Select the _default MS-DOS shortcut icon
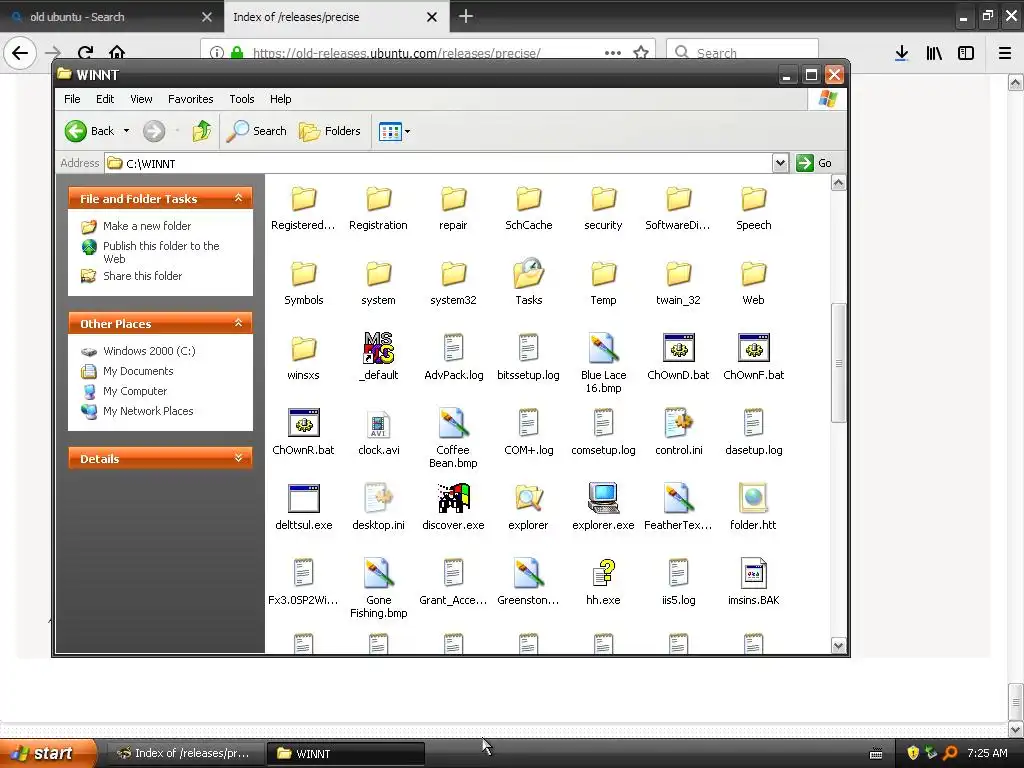Viewport: 1024px width, 768px height. click(x=378, y=357)
